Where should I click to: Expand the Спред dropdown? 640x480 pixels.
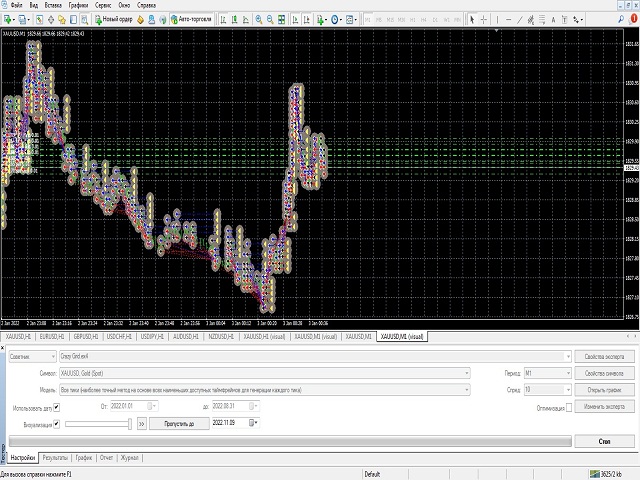[x=568, y=390]
